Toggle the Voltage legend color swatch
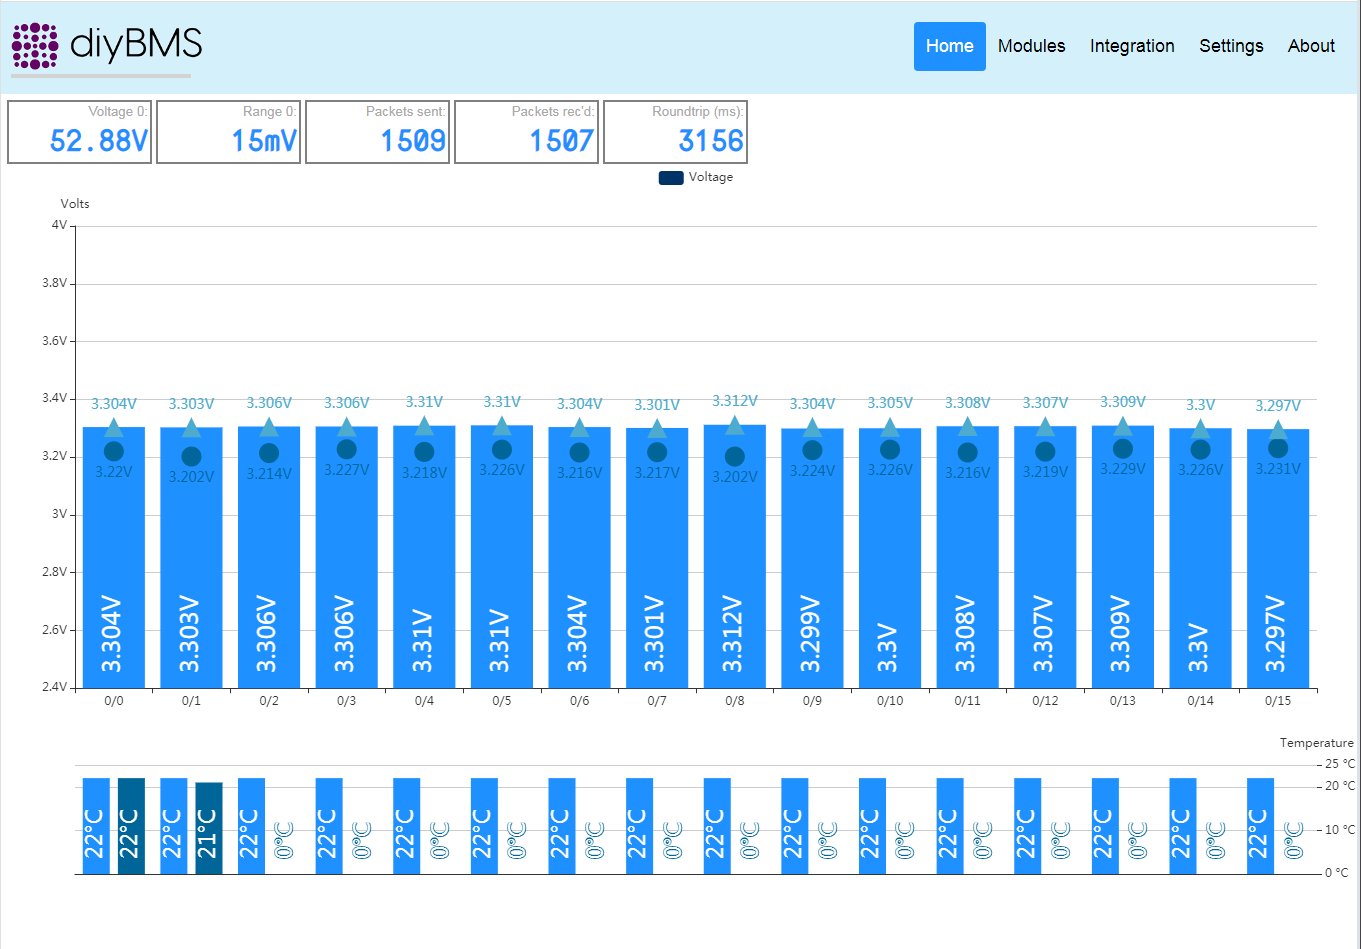The image size is (1361, 949). [671, 177]
